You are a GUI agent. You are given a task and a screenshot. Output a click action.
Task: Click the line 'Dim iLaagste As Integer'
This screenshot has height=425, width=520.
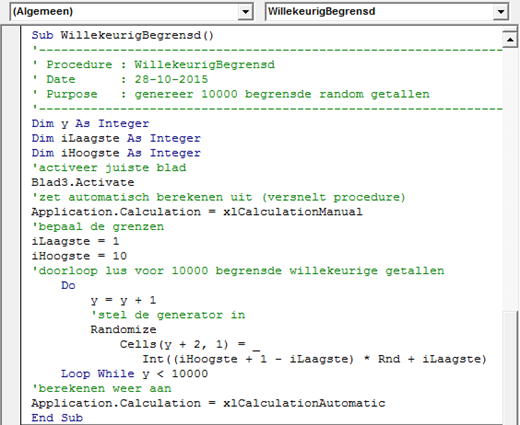point(116,138)
